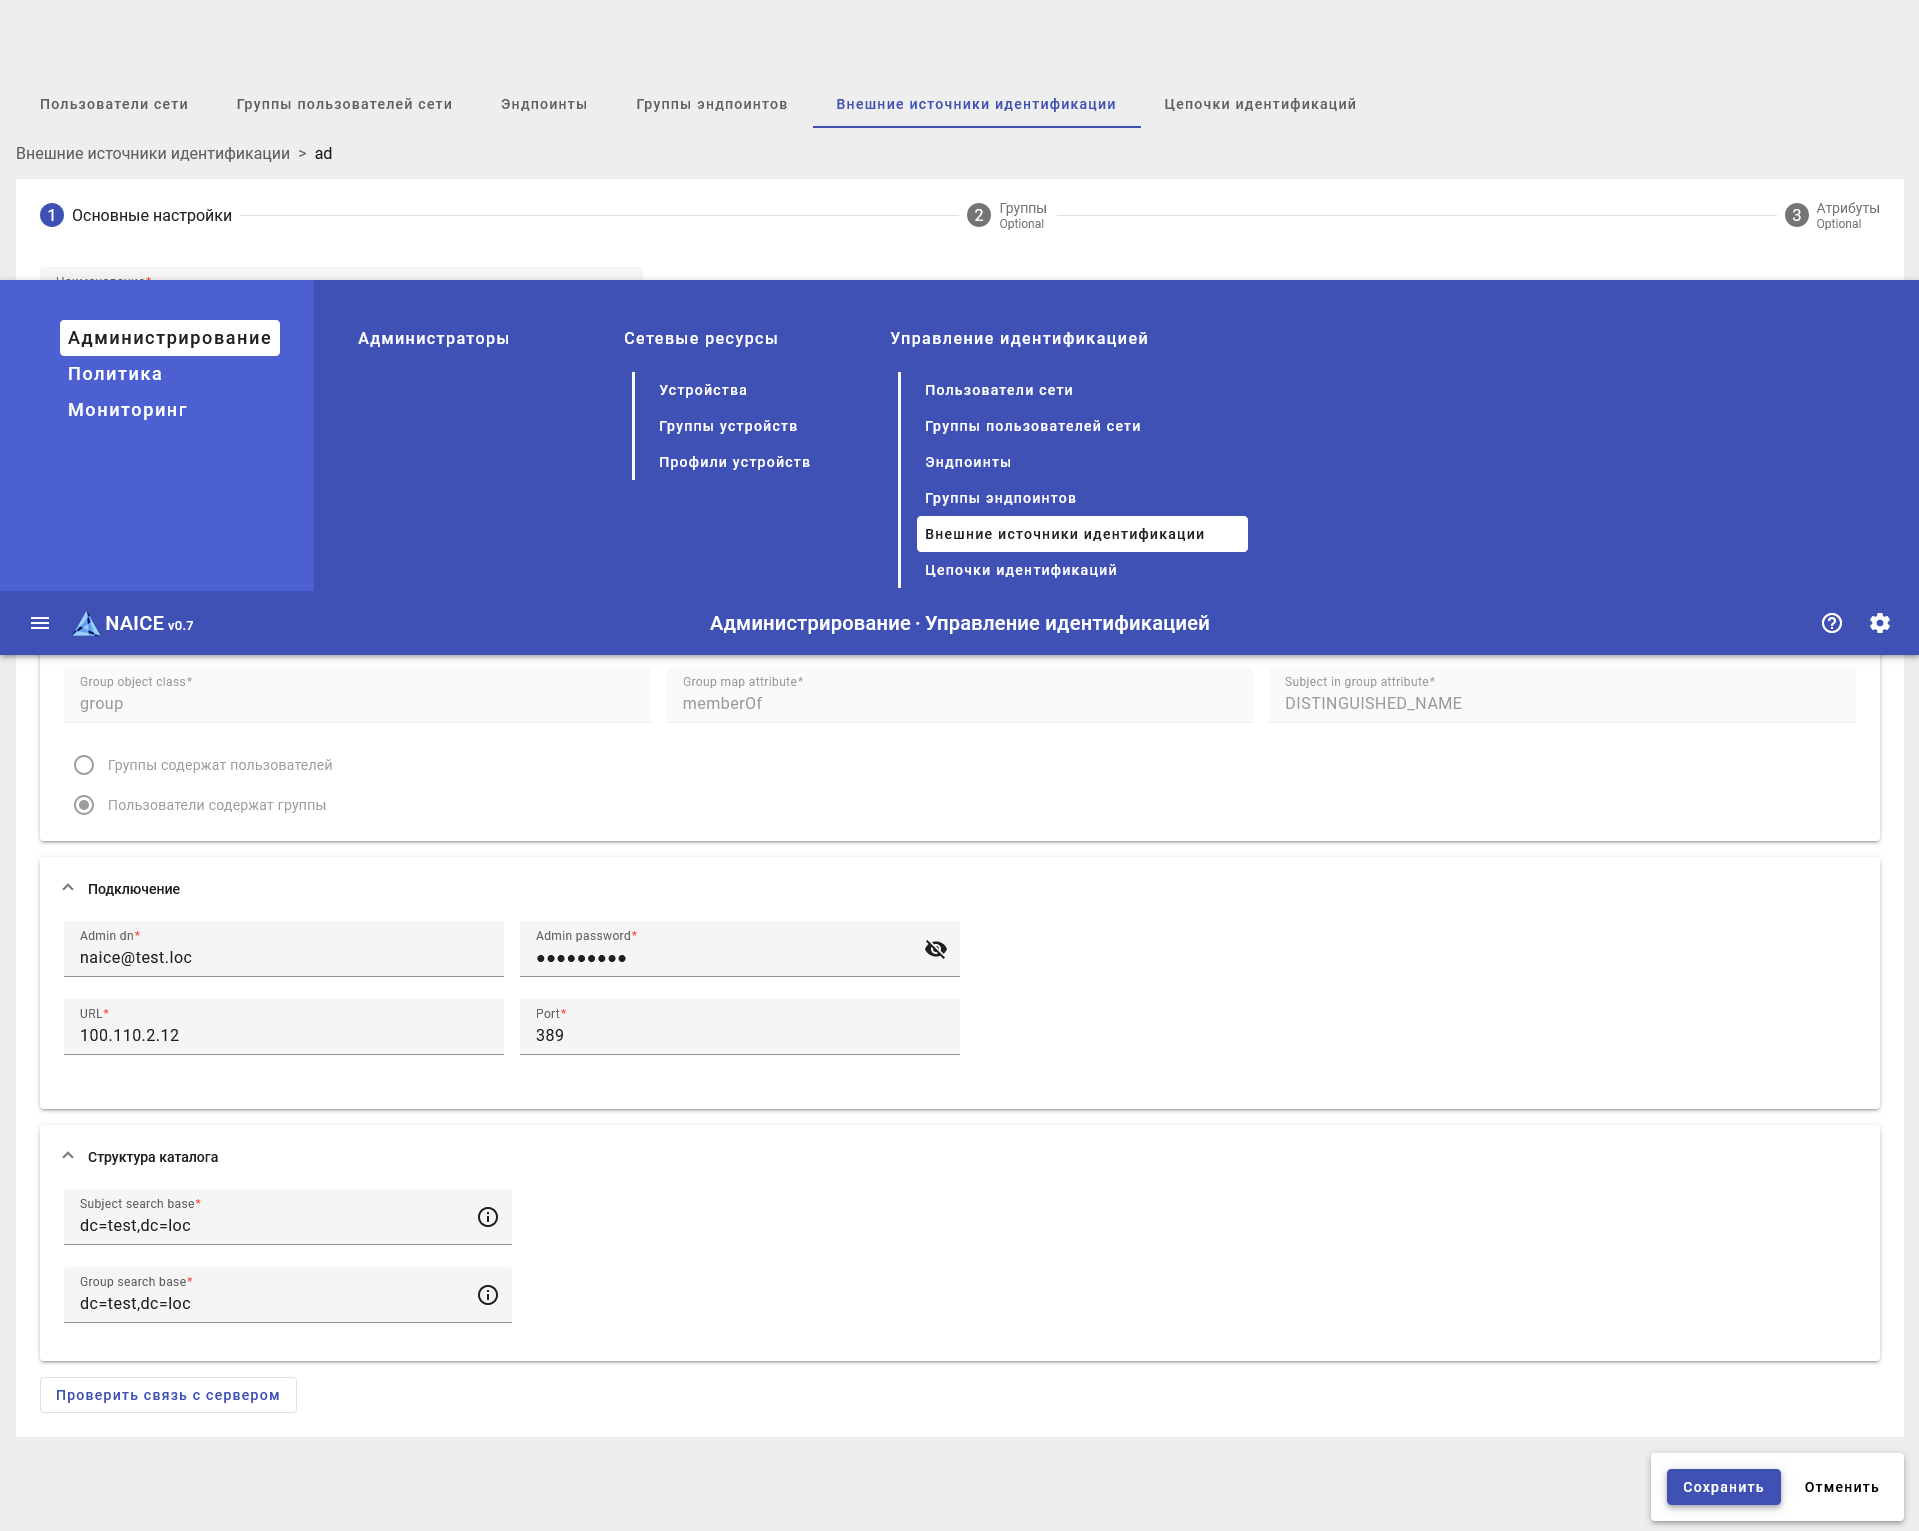Select 'Администрирование' in the mega menu

point(170,338)
